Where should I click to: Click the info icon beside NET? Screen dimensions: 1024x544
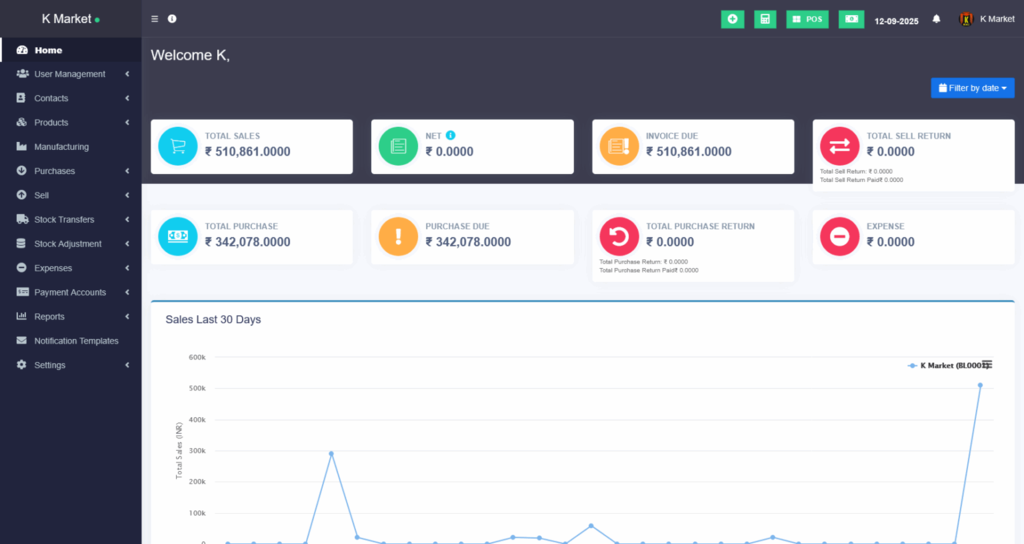point(451,135)
